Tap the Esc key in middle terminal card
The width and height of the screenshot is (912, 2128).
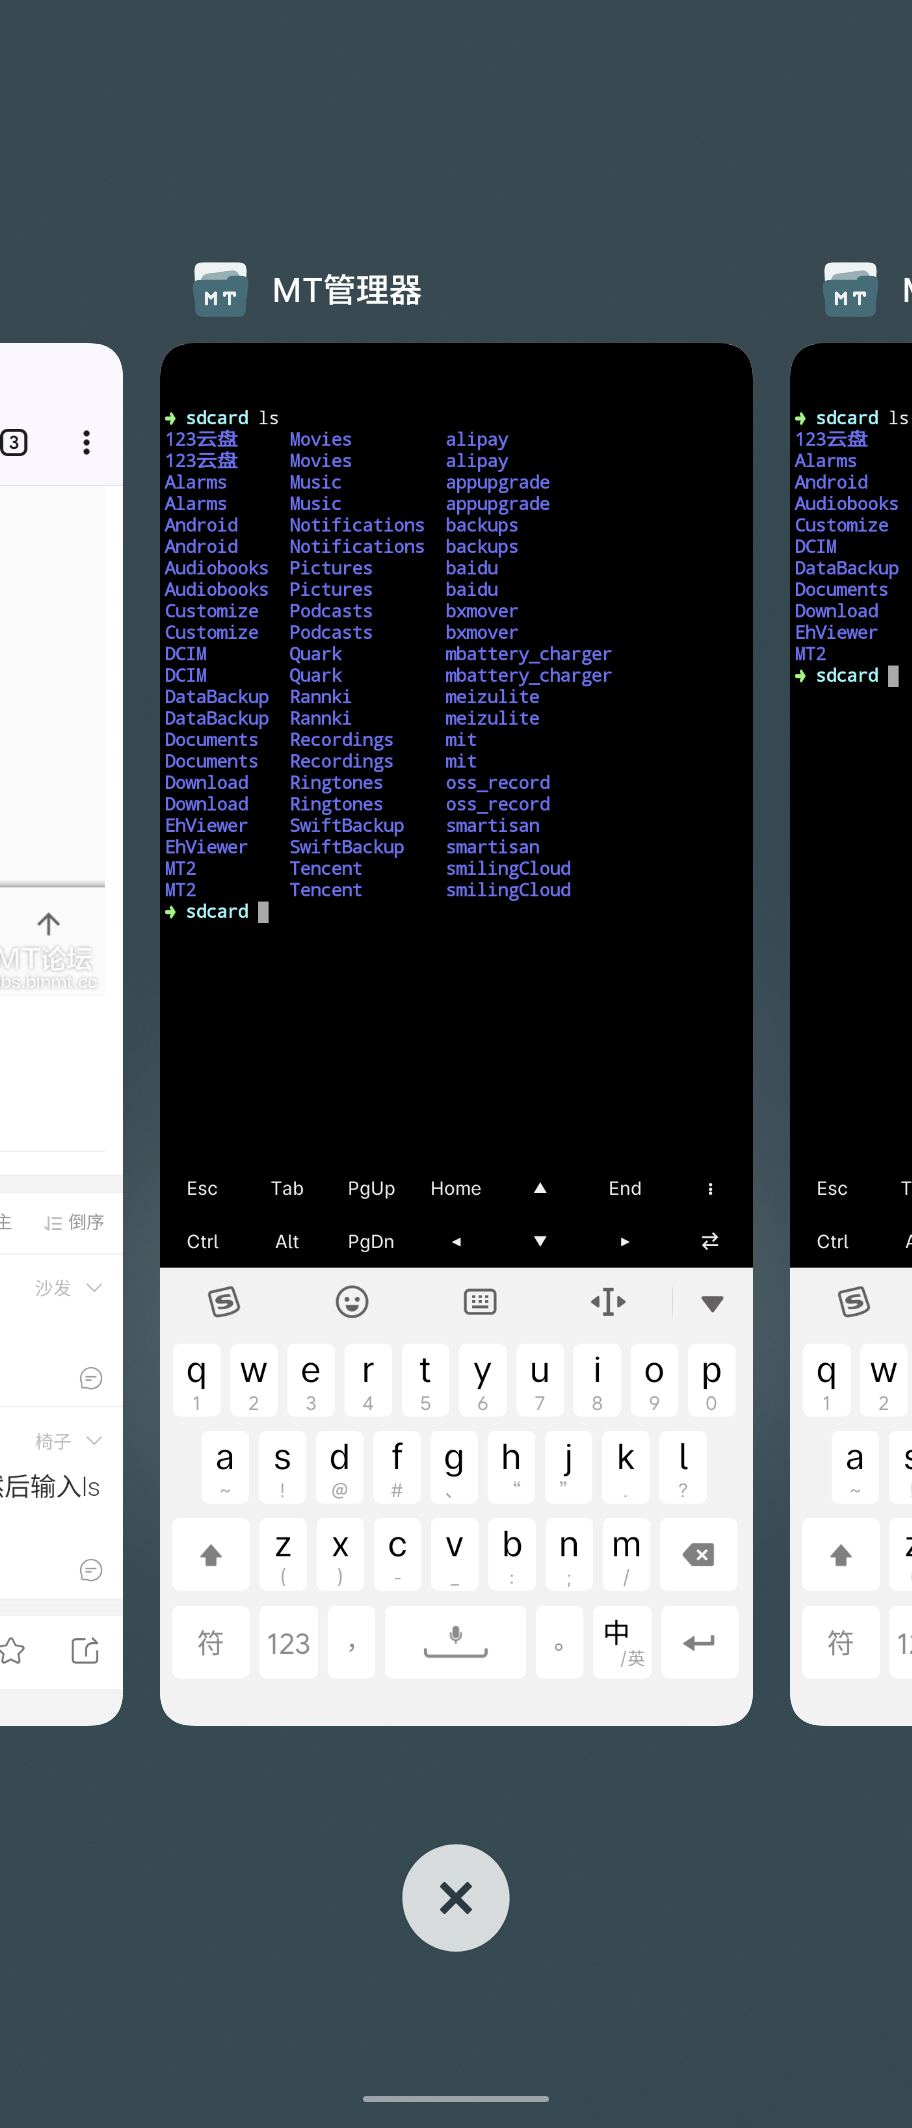pos(202,1188)
